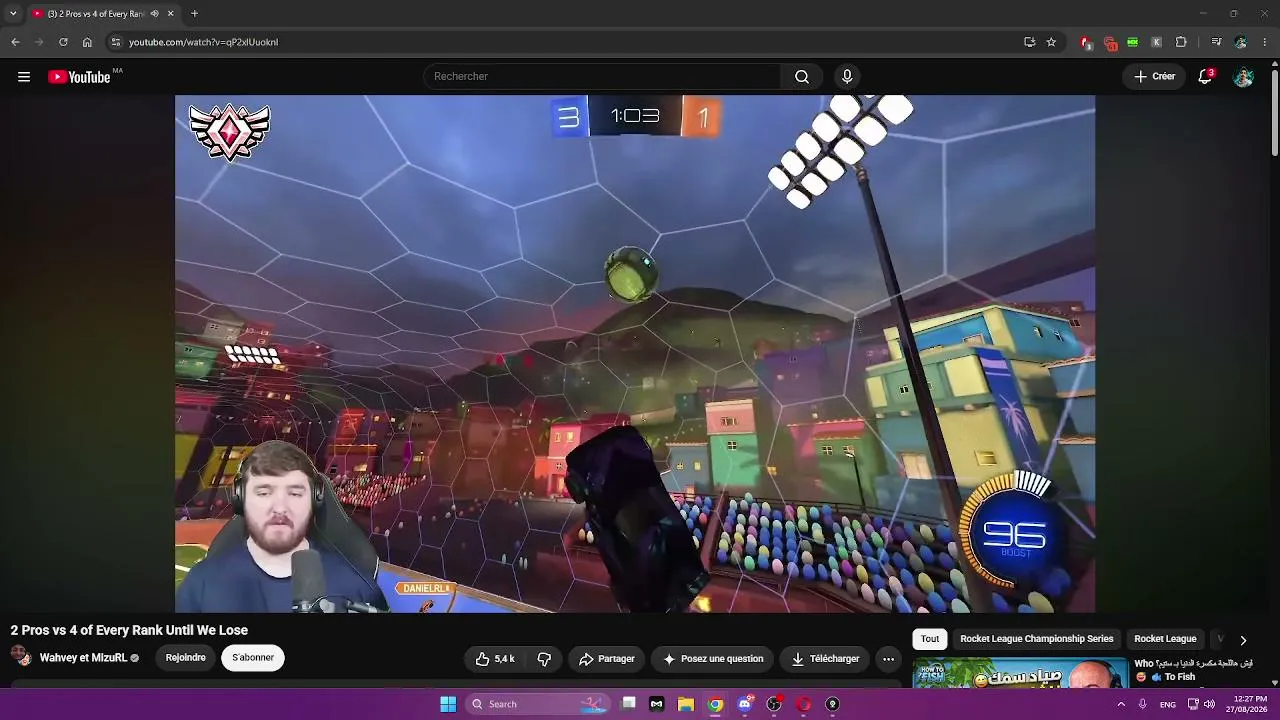Open File Explorer from the taskbar
Image resolution: width=1280 pixels, height=720 pixels.
tap(686, 704)
